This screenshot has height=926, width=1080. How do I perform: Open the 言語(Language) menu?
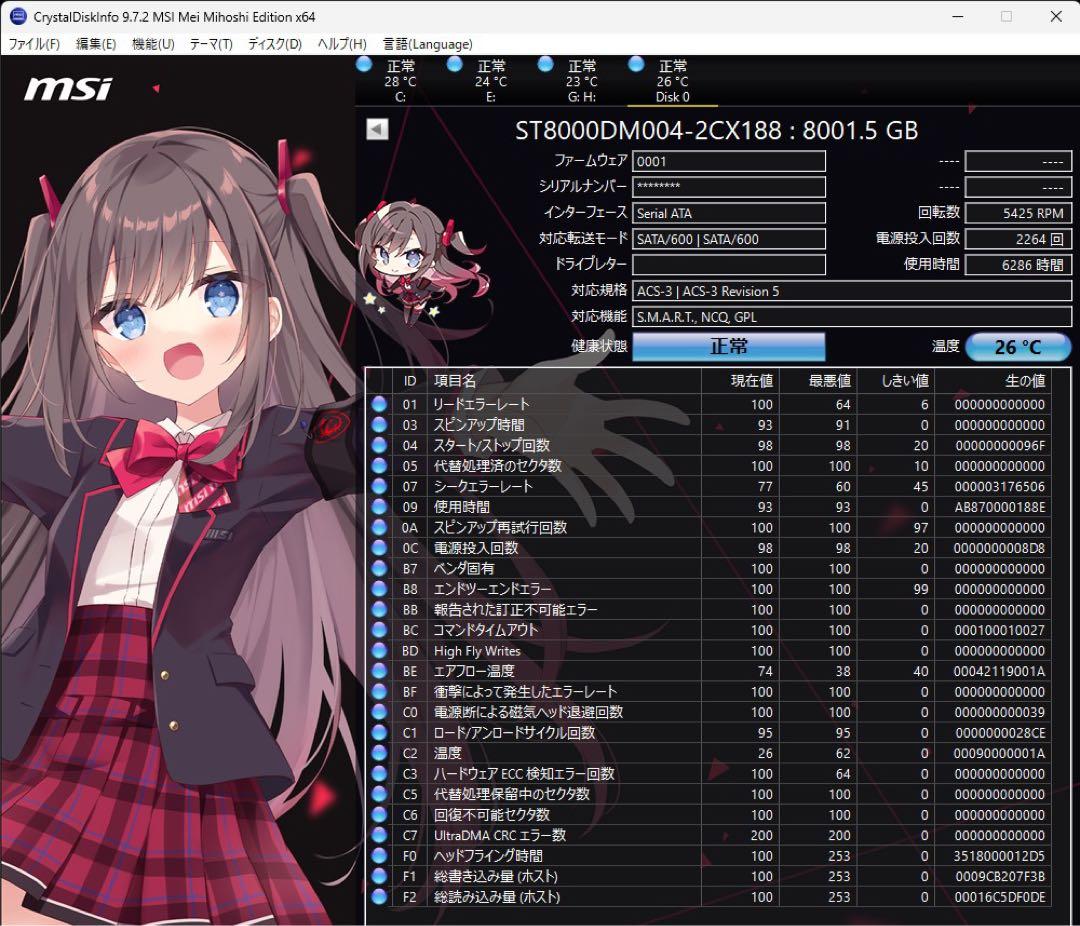(428, 44)
